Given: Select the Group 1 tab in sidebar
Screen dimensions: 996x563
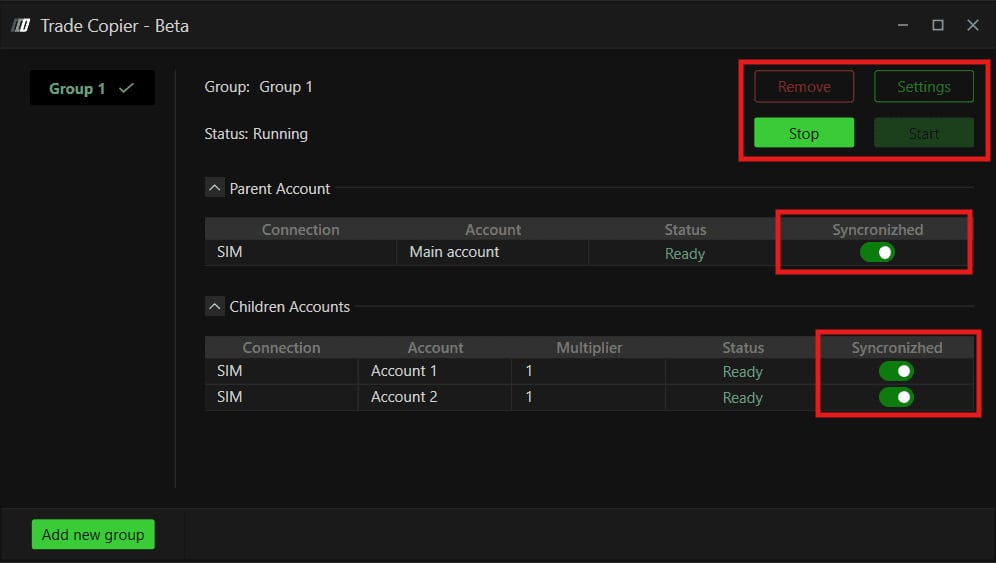Looking at the screenshot, I should (92, 88).
